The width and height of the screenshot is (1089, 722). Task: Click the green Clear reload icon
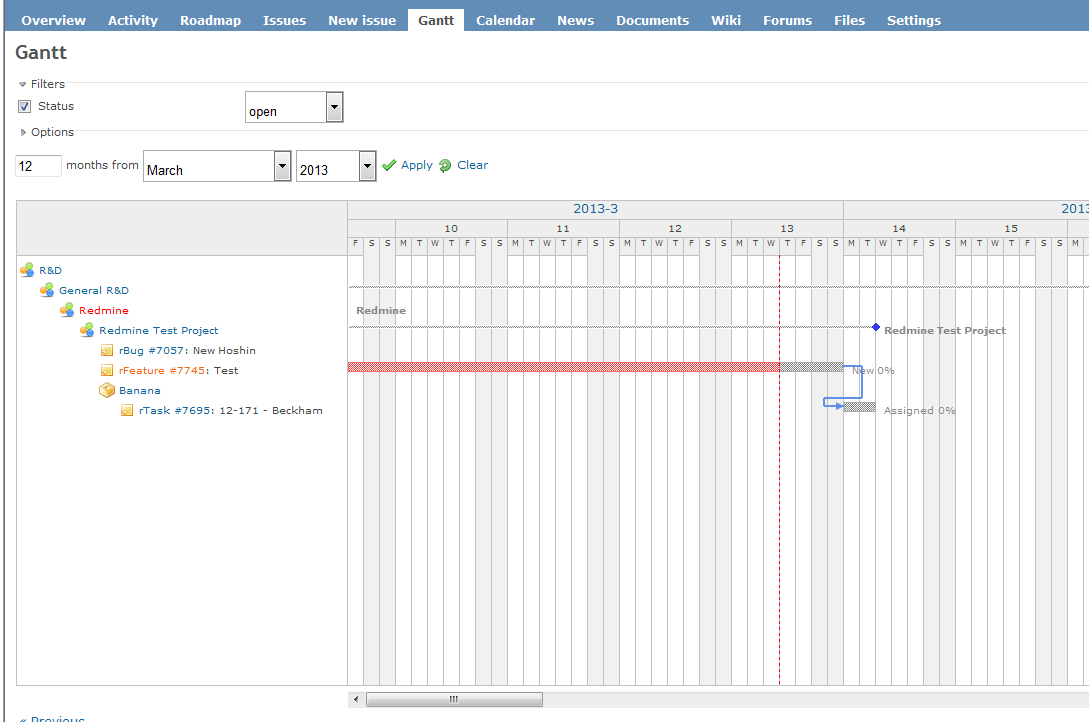[445, 166]
